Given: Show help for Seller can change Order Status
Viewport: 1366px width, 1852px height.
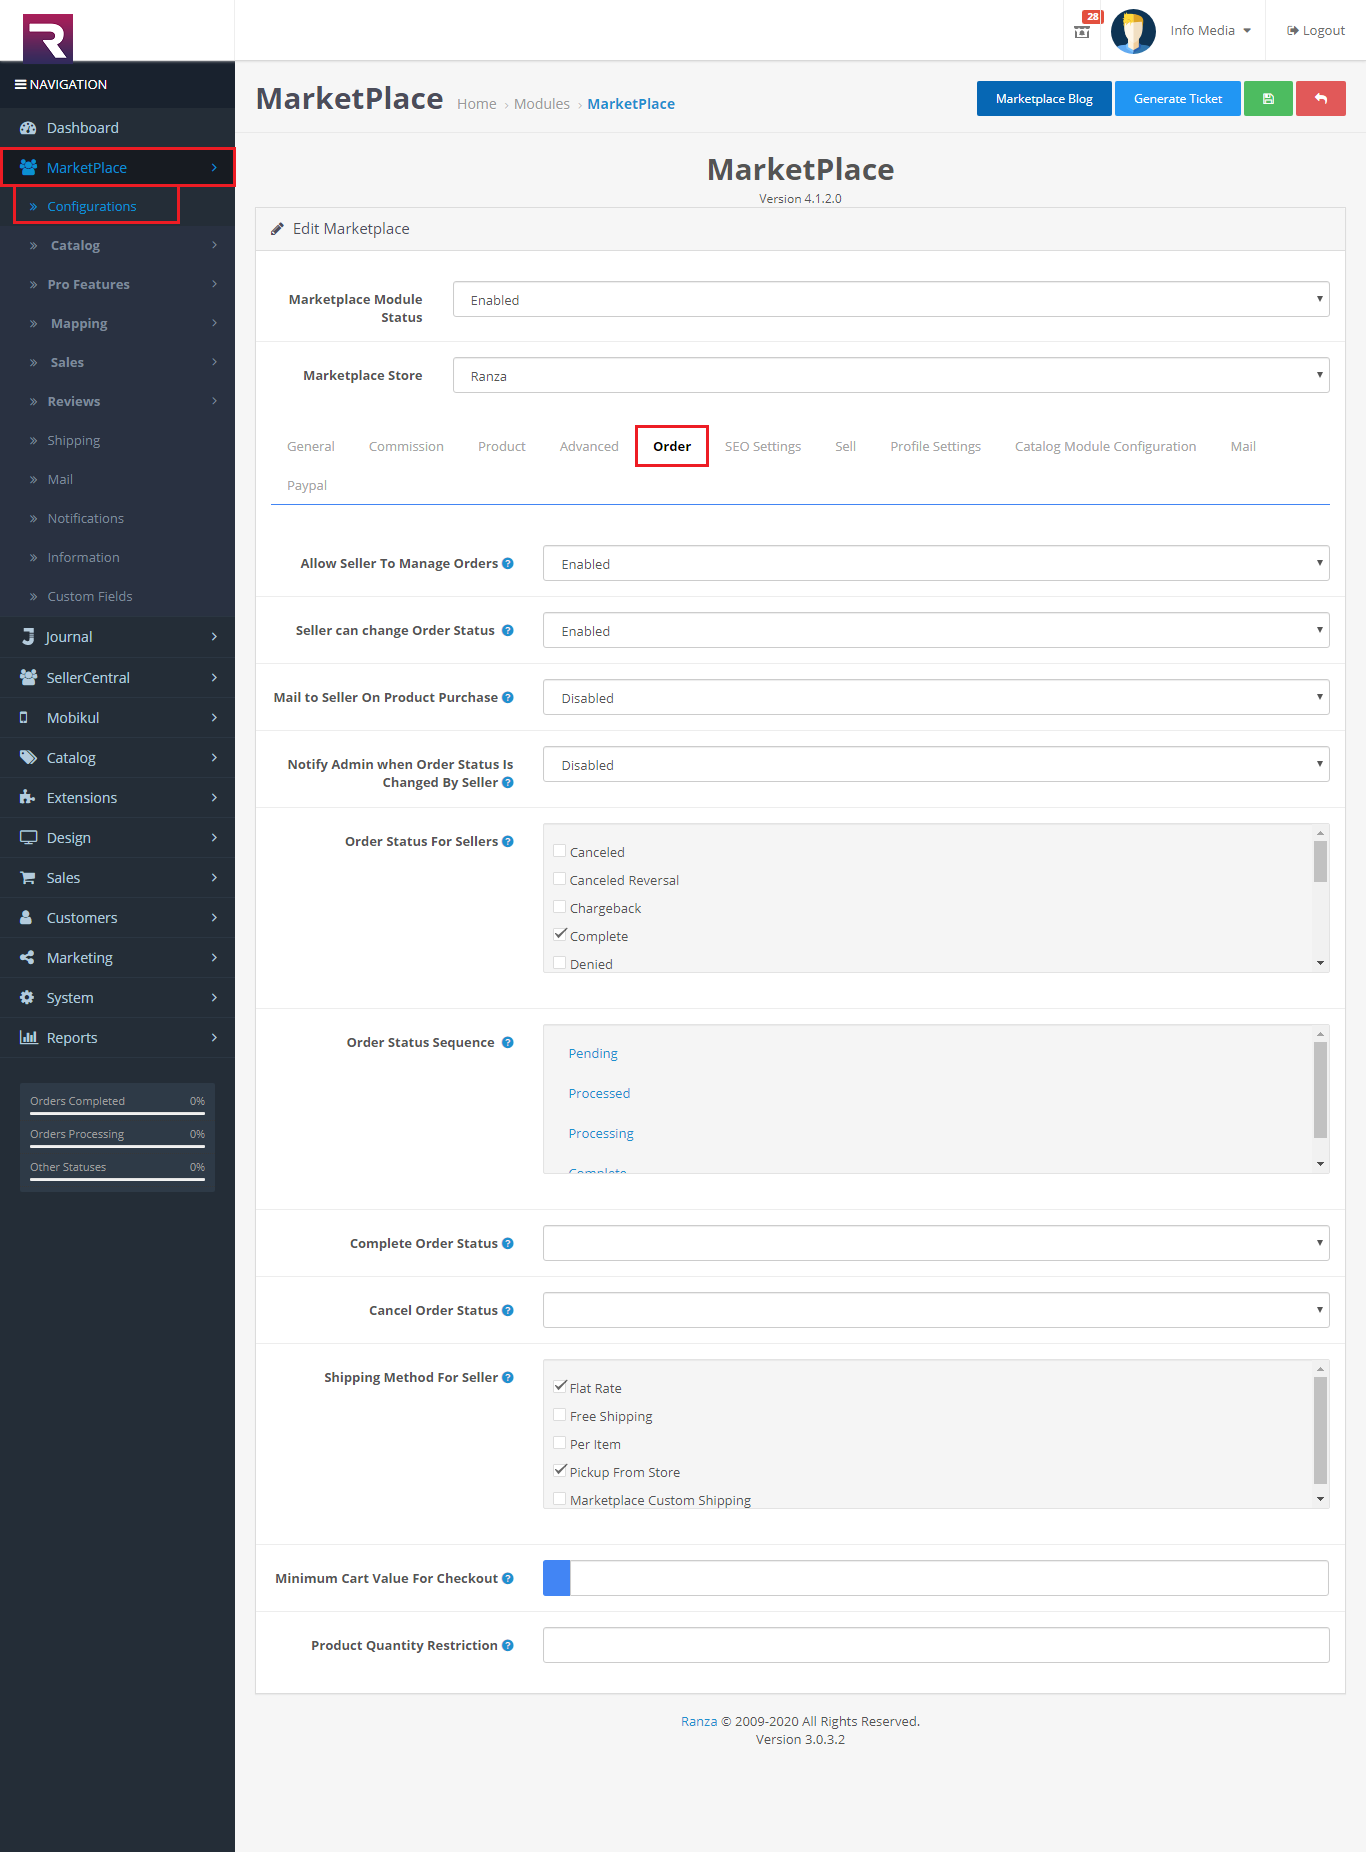Looking at the screenshot, I should click(508, 630).
